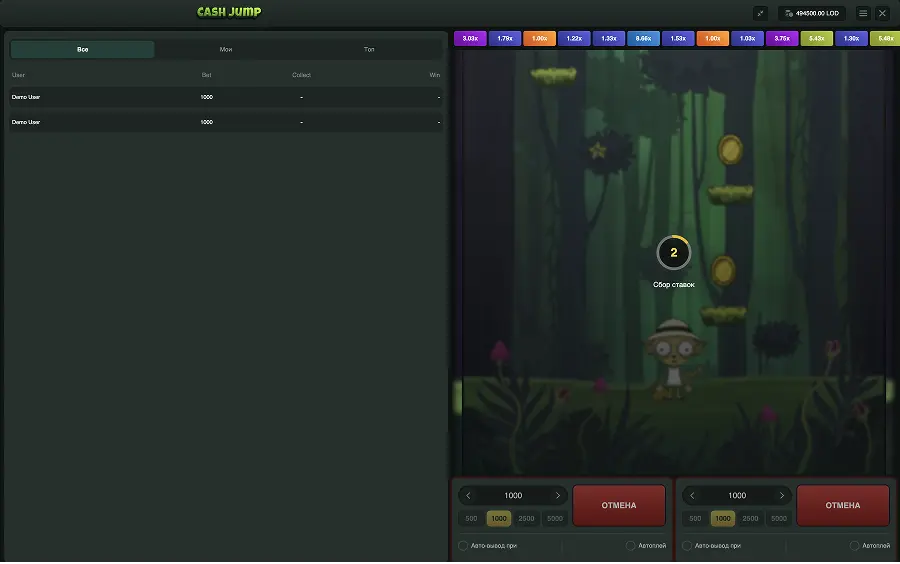Select the Все bets tab
The height and width of the screenshot is (564, 900).
pos(83,49)
